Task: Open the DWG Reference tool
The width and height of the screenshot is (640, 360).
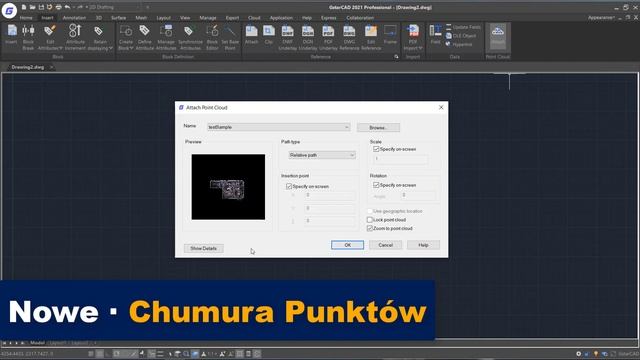Action: (349, 37)
